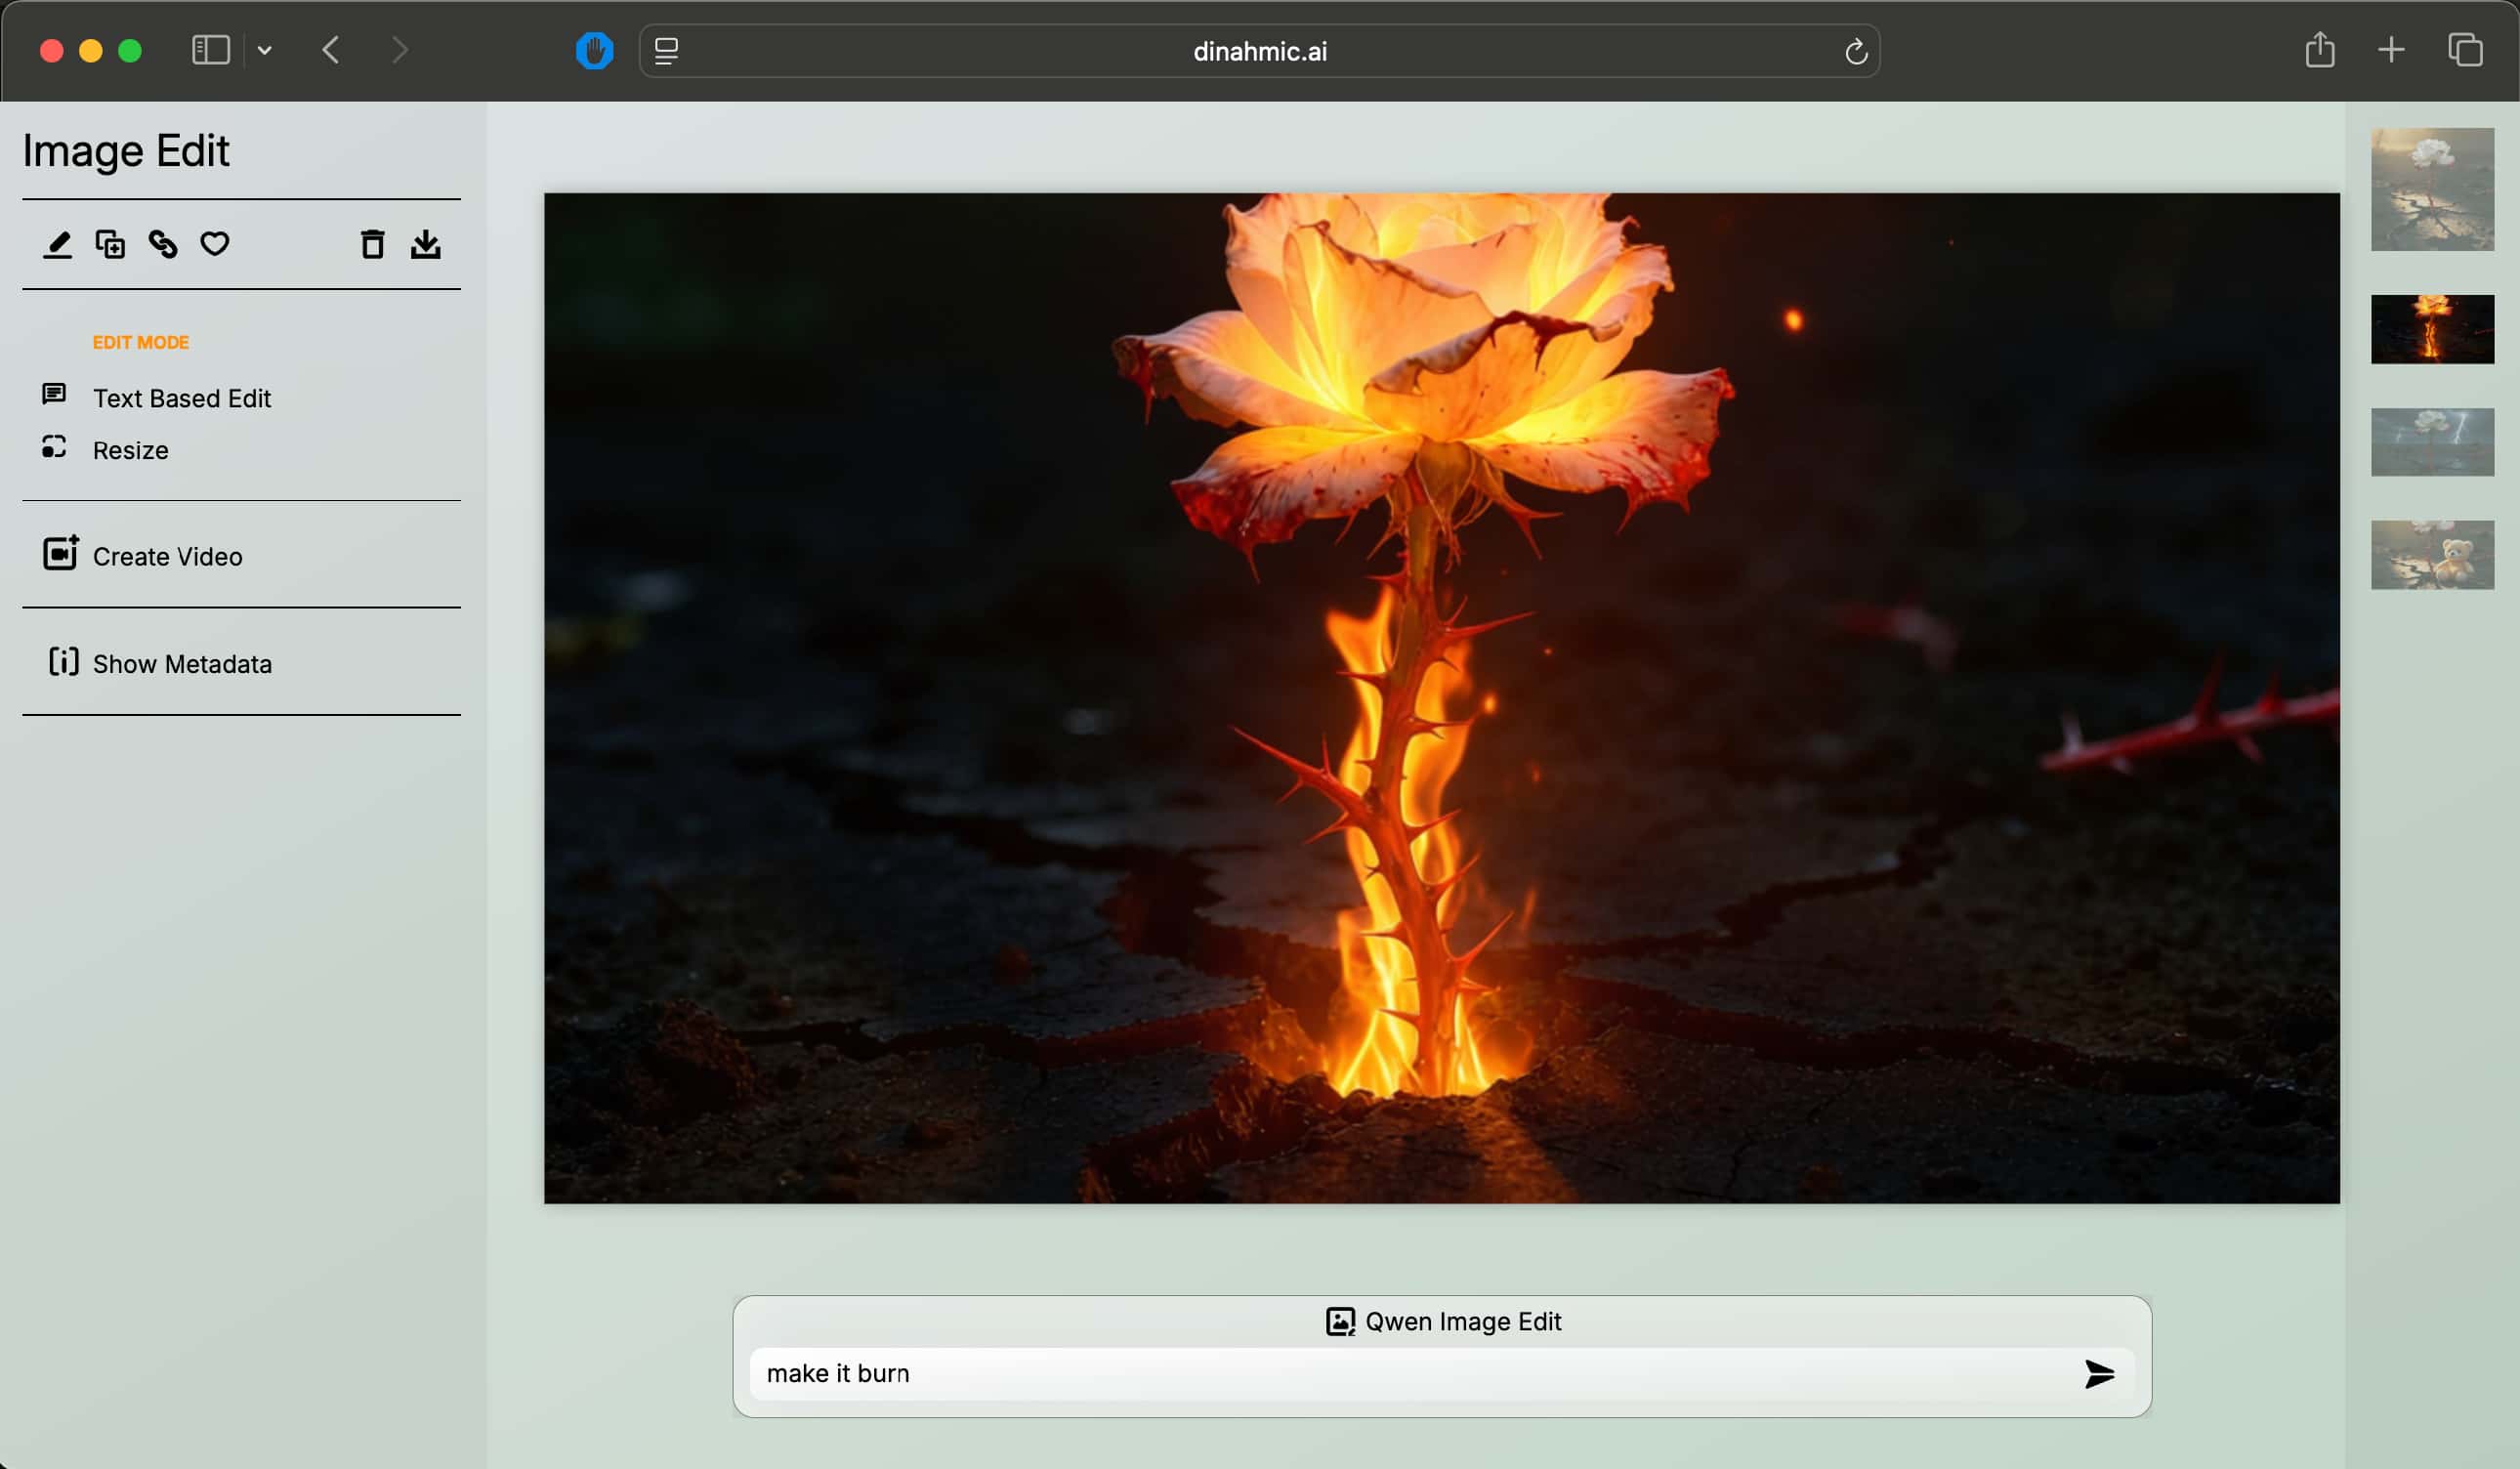Show Metadata for this image
The height and width of the screenshot is (1469, 2520).
[181, 664]
